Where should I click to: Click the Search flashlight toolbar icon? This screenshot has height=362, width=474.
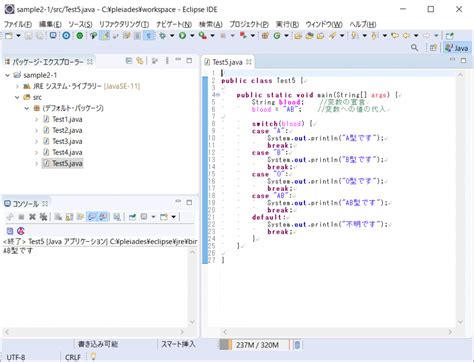point(332,35)
